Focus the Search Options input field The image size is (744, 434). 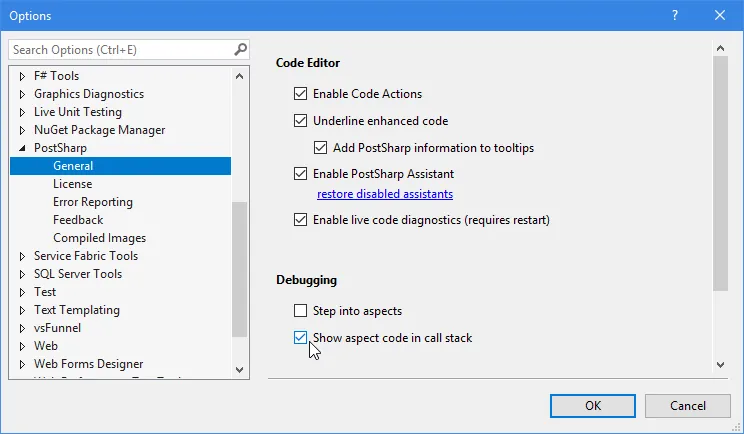122,49
